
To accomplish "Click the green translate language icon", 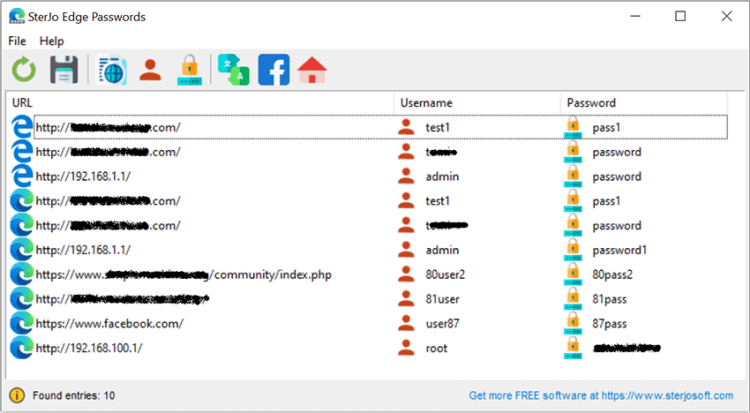I will pos(234,70).
